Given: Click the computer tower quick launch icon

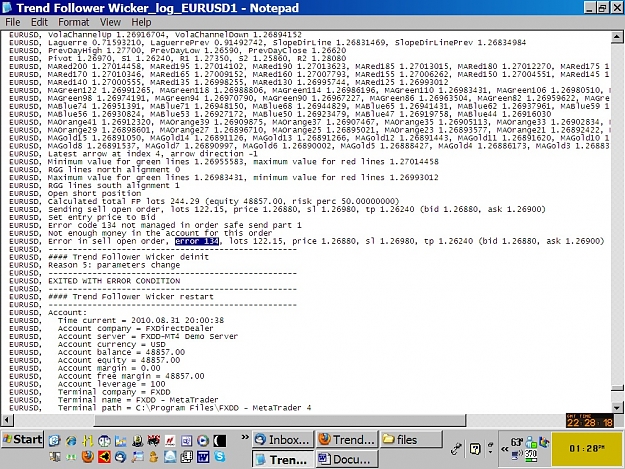Looking at the screenshot, I should [55, 457].
